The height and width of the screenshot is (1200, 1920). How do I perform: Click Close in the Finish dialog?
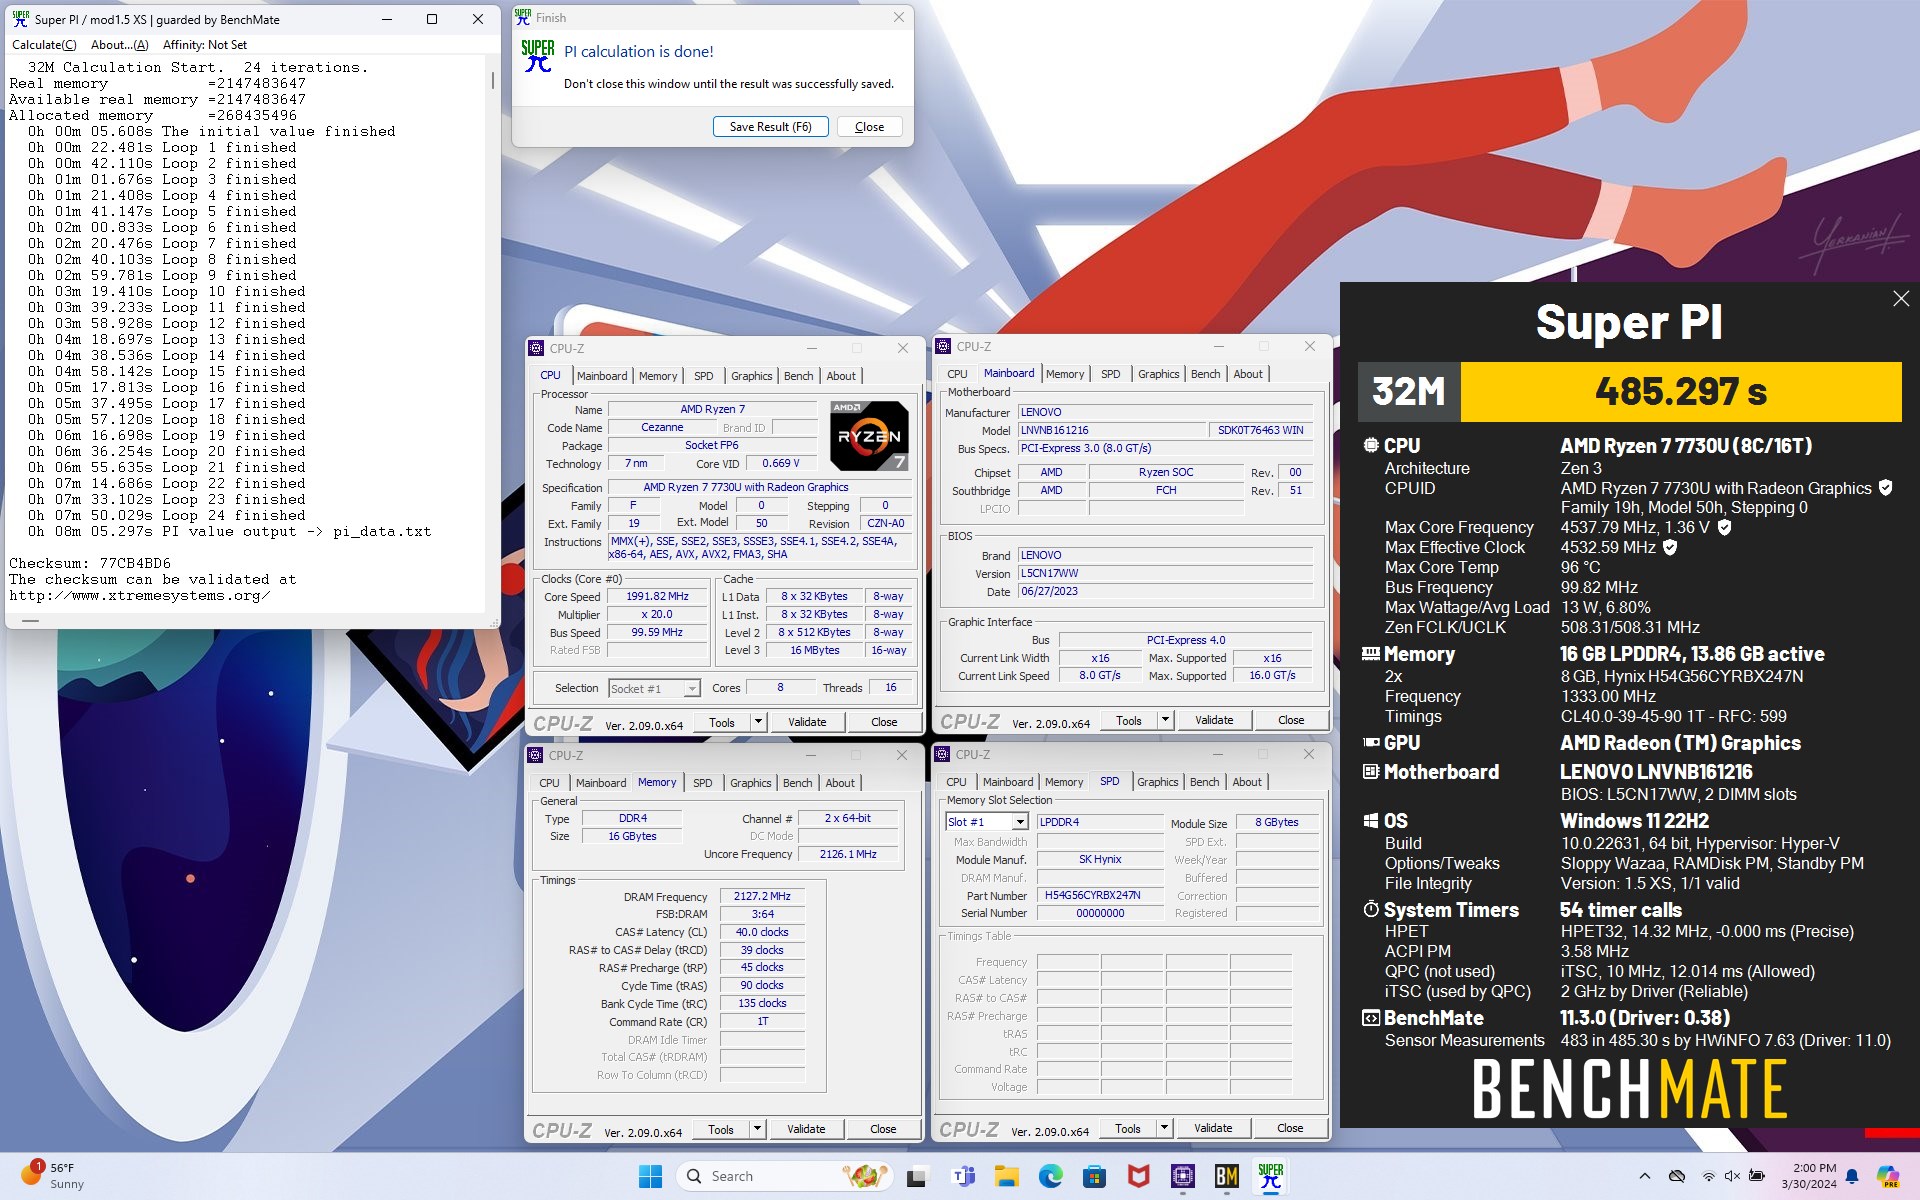click(x=869, y=127)
